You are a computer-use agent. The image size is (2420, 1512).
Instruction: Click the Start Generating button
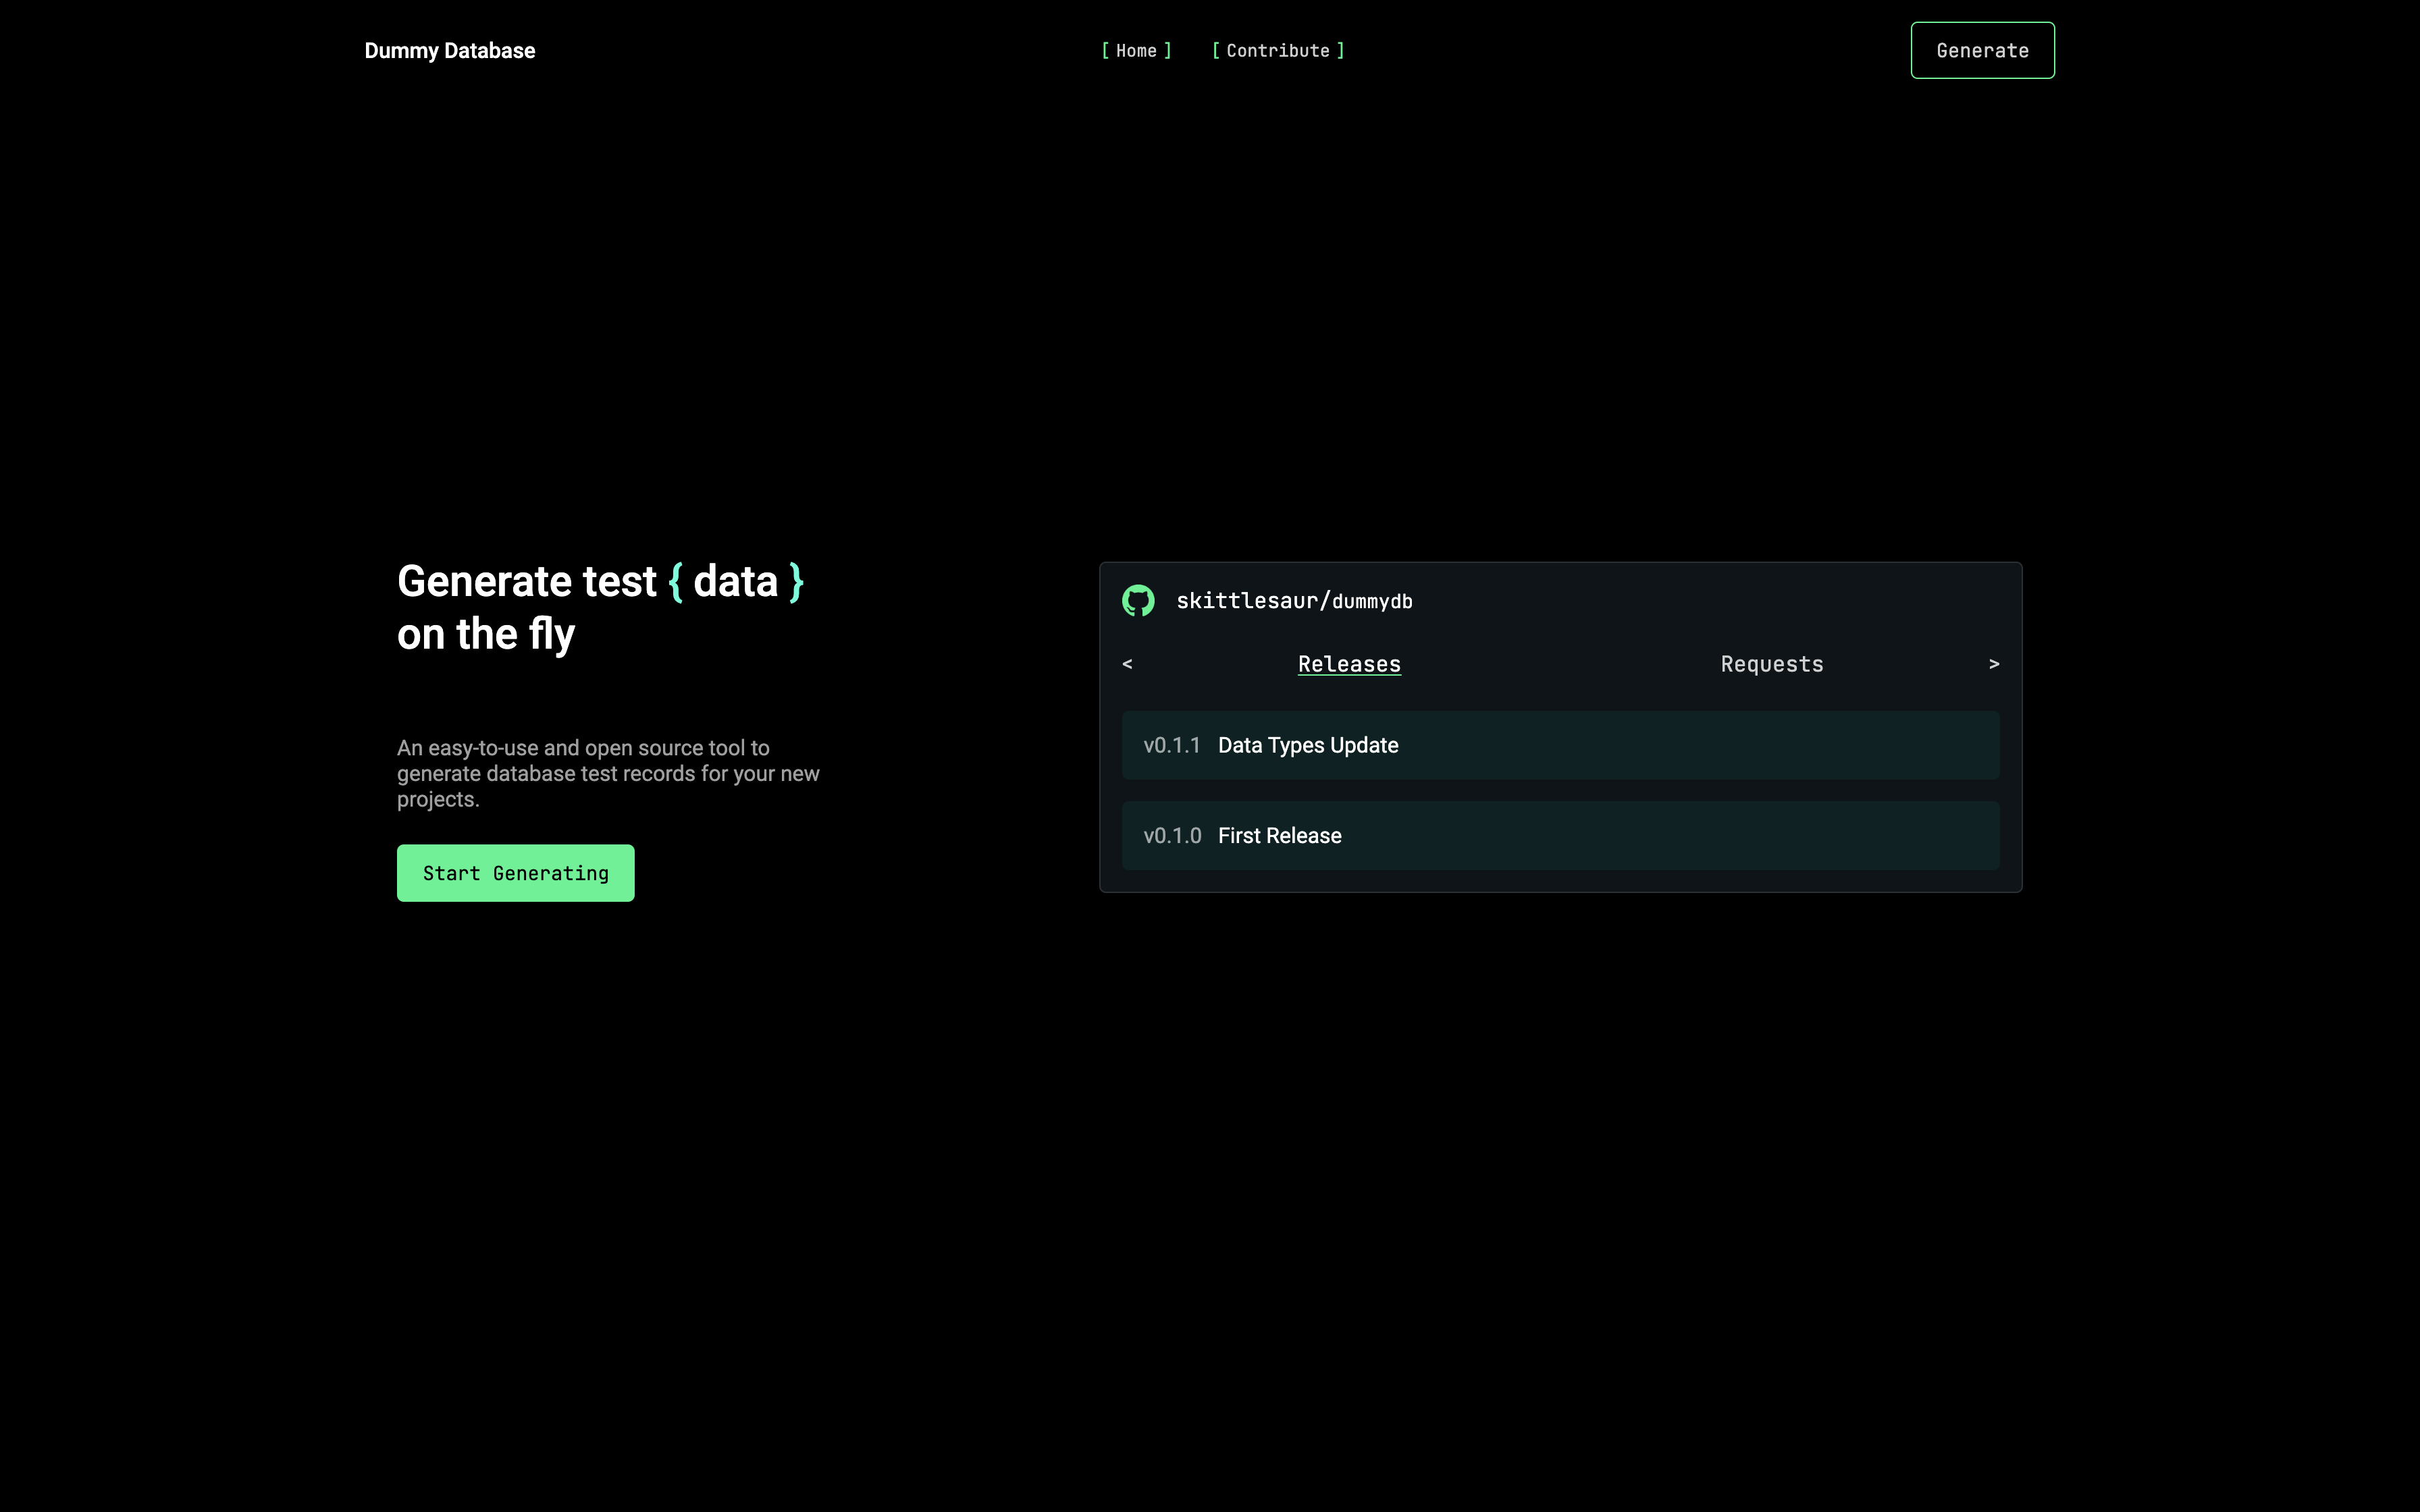click(515, 872)
